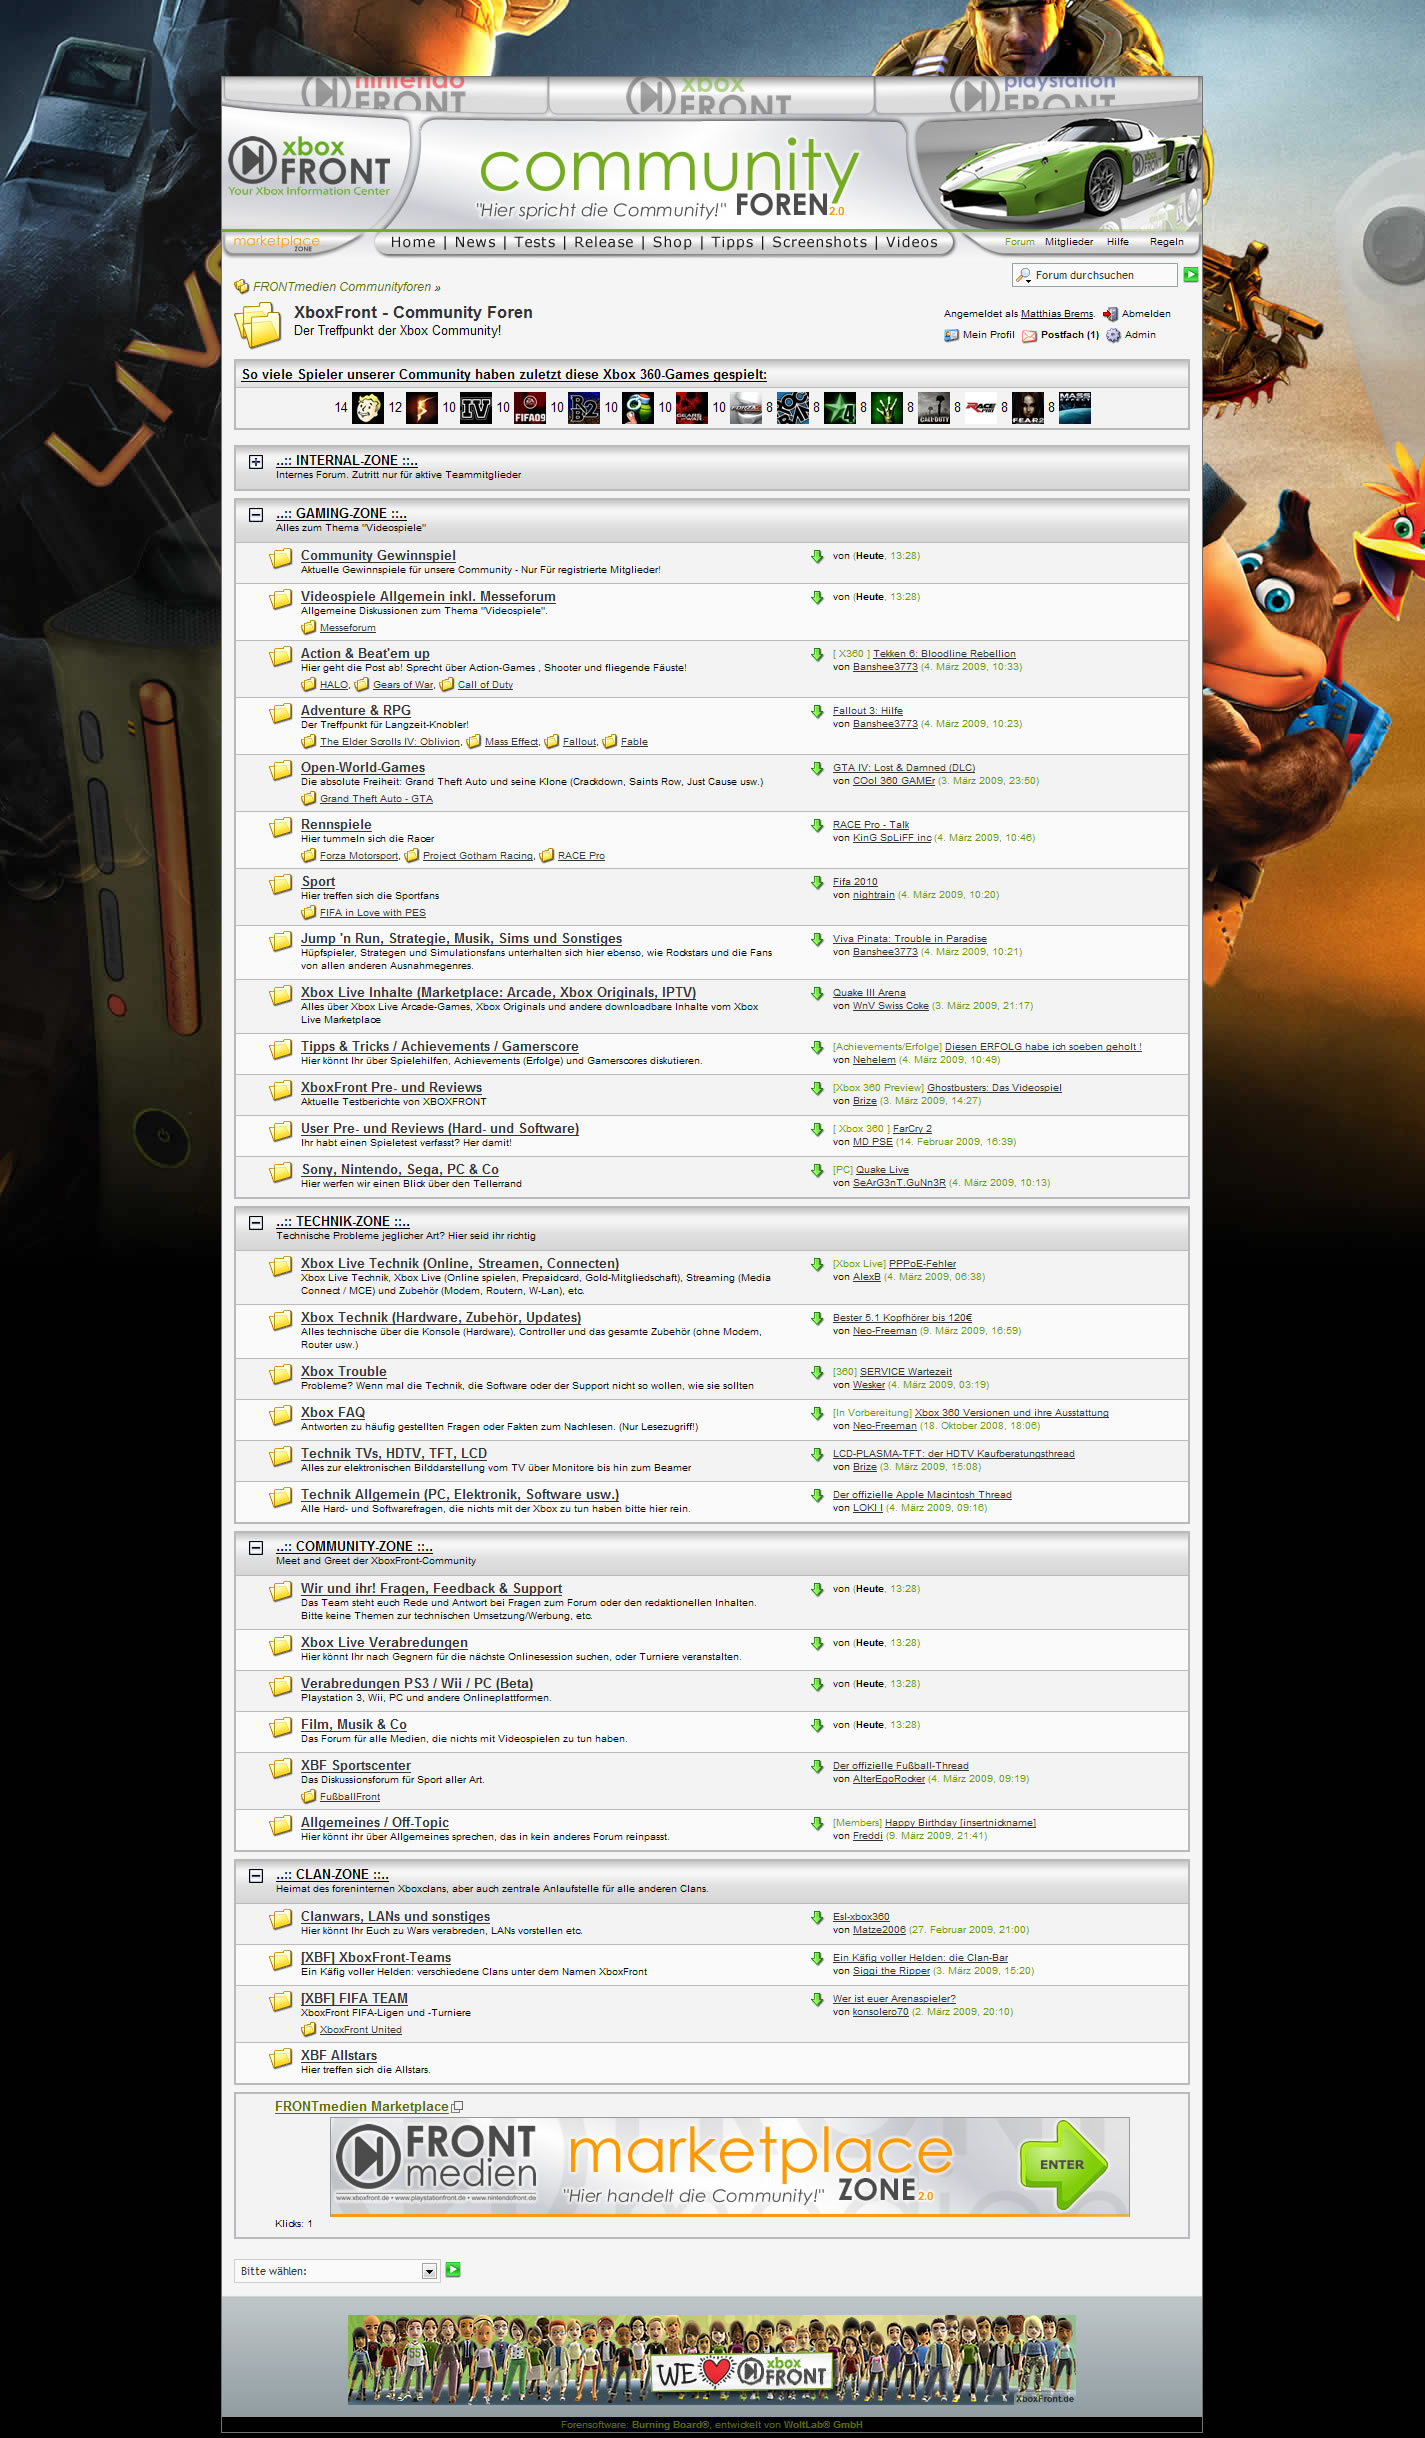1425x2438 pixels.
Task: Click the Fallout Vault Boy game icon
Action: click(x=368, y=408)
